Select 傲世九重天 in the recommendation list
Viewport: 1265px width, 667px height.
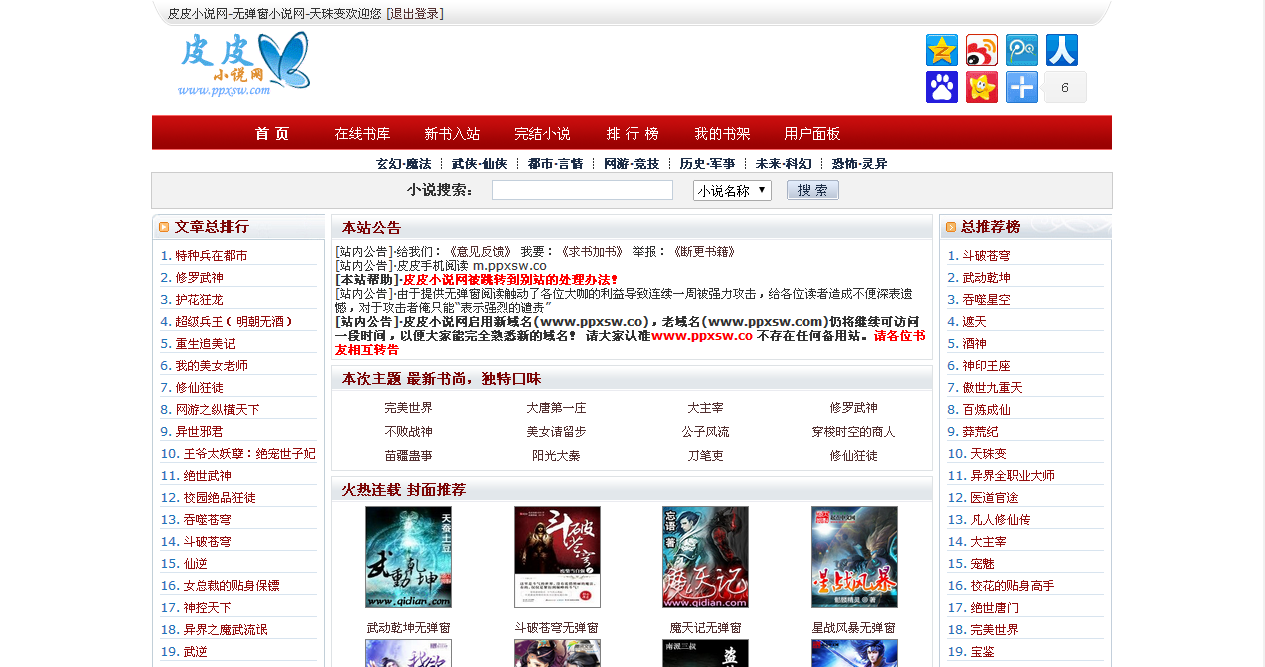pos(992,388)
